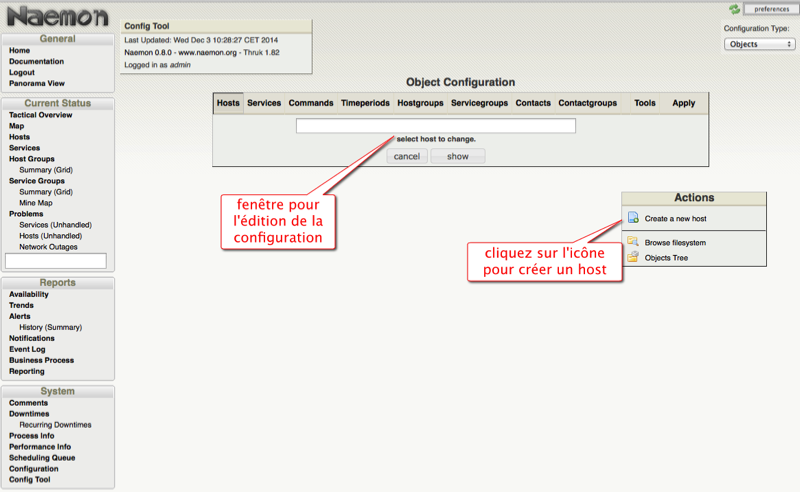Click the Naemon logo
Screen dimensions: 800x492
57,16
